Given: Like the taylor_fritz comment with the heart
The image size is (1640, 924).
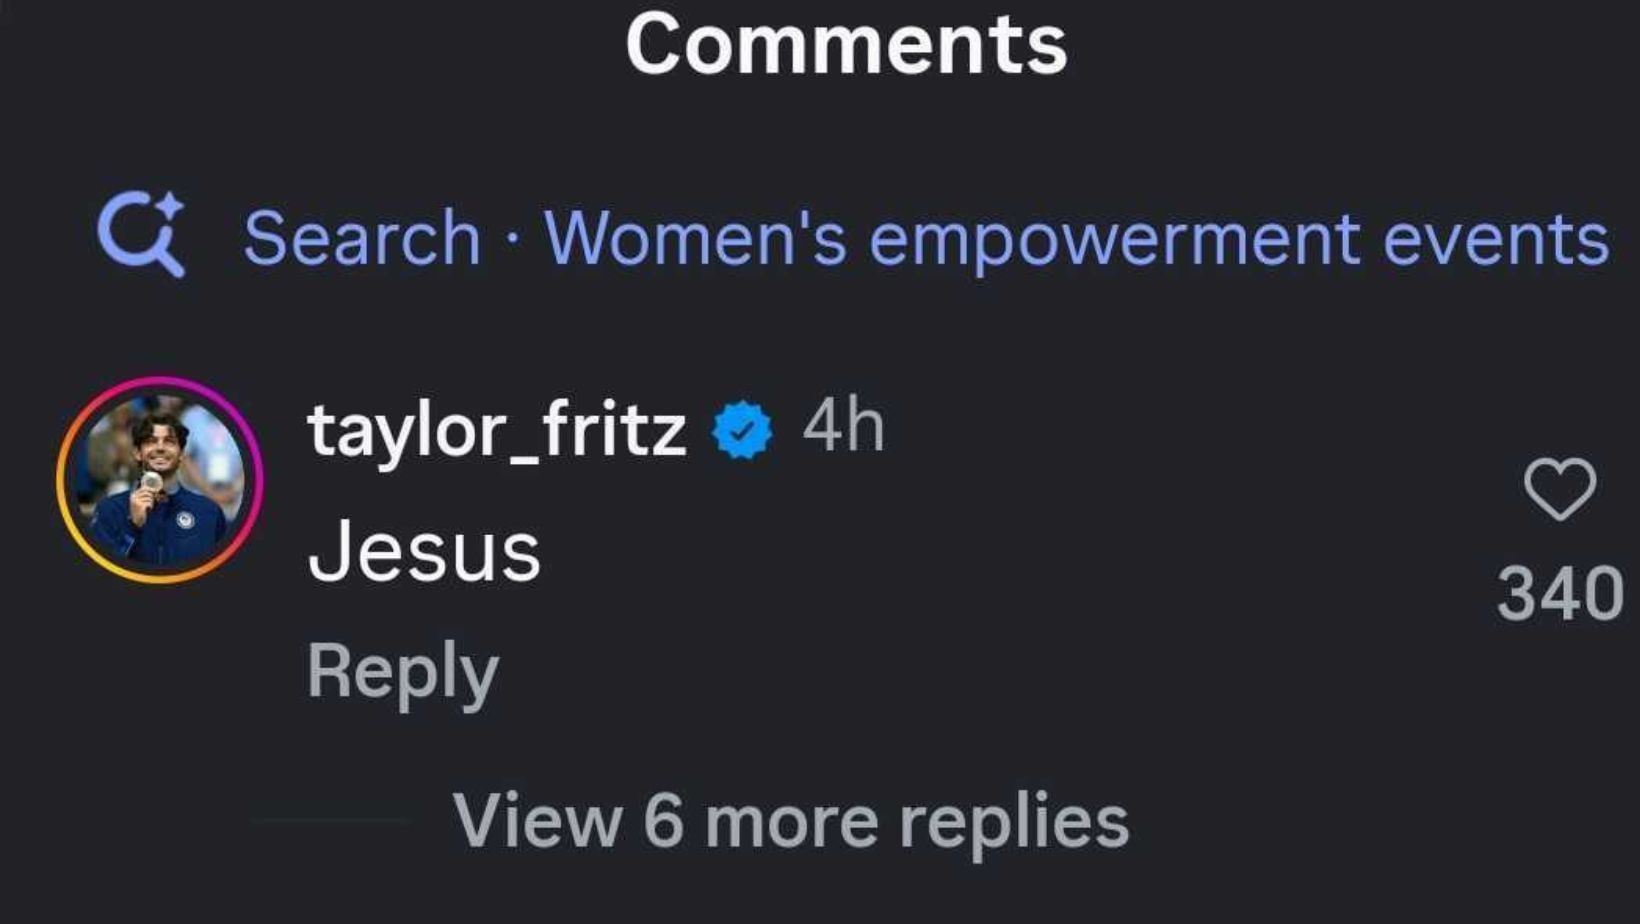Looking at the screenshot, I should pyautogui.click(x=1559, y=489).
